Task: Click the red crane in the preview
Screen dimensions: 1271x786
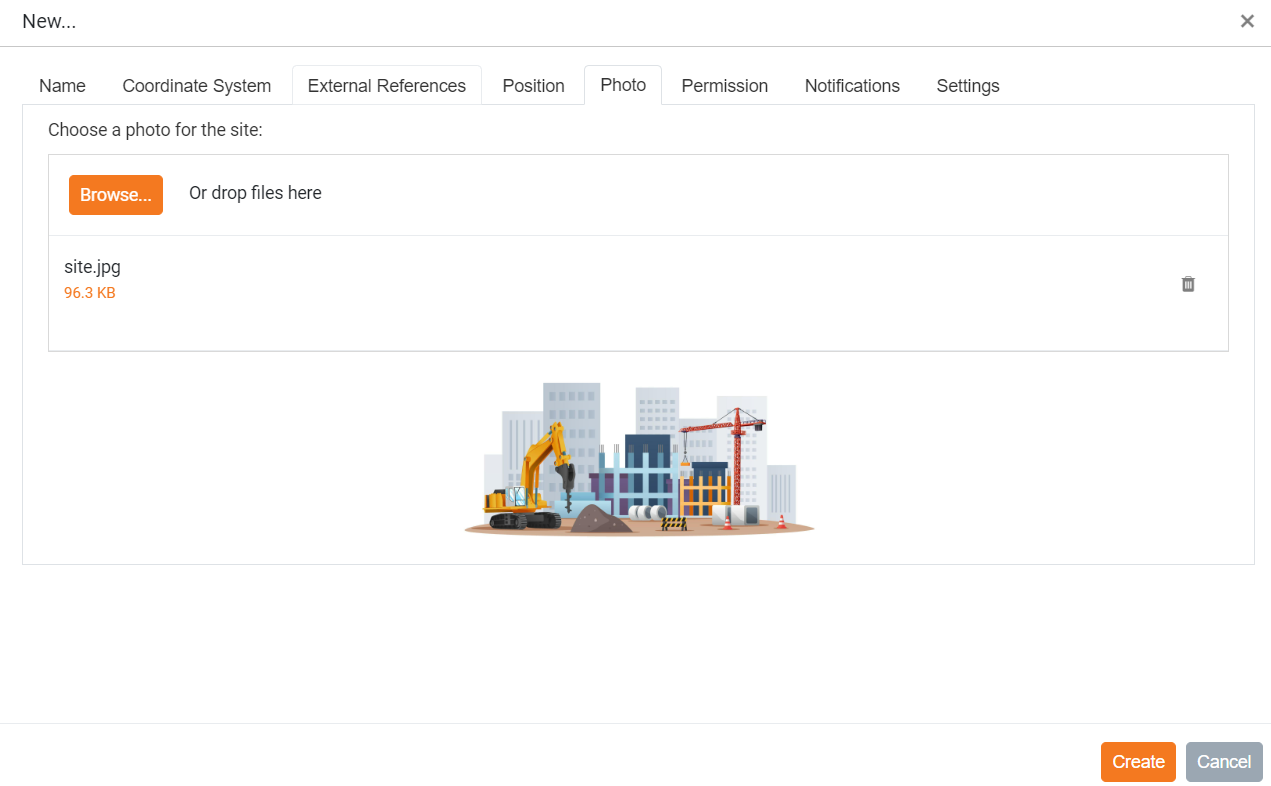Action: click(x=737, y=440)
